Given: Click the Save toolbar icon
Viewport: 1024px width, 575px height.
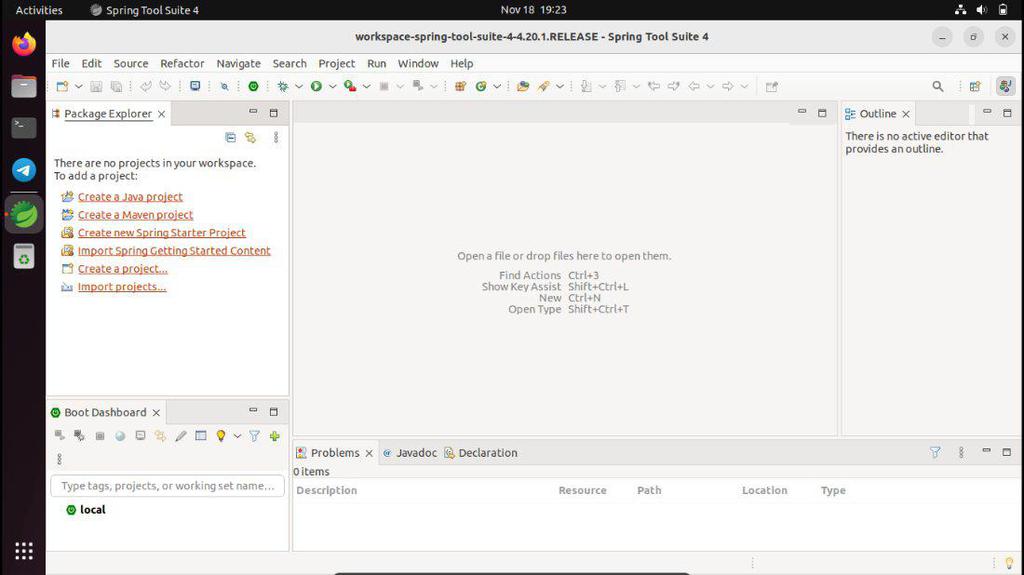Looking at the screenshot, I should (96, 86).
